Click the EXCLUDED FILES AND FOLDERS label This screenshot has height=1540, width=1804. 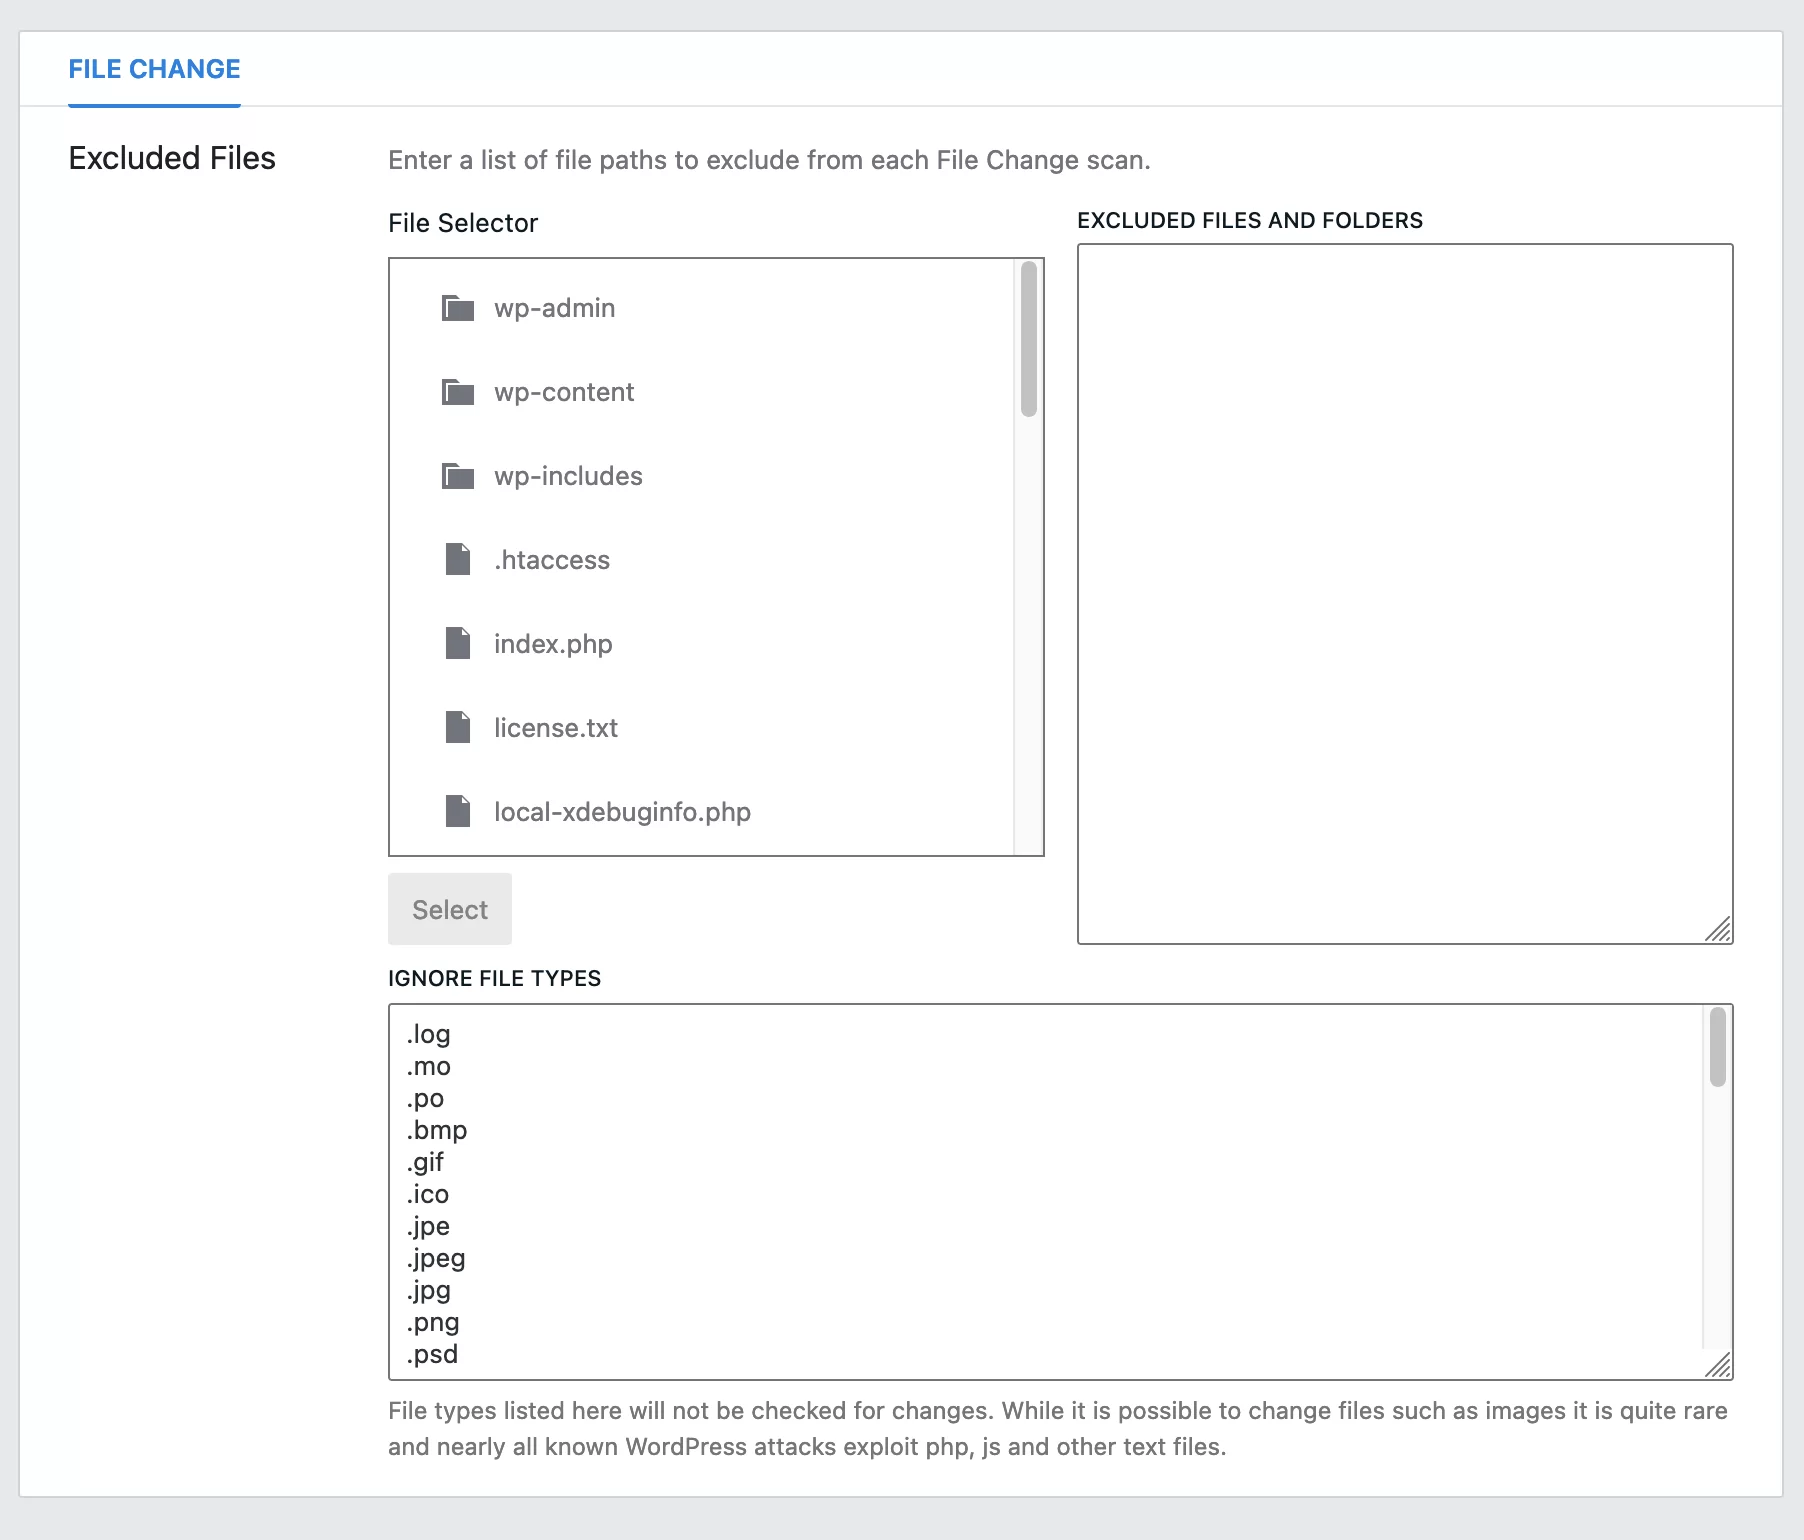1250,220
